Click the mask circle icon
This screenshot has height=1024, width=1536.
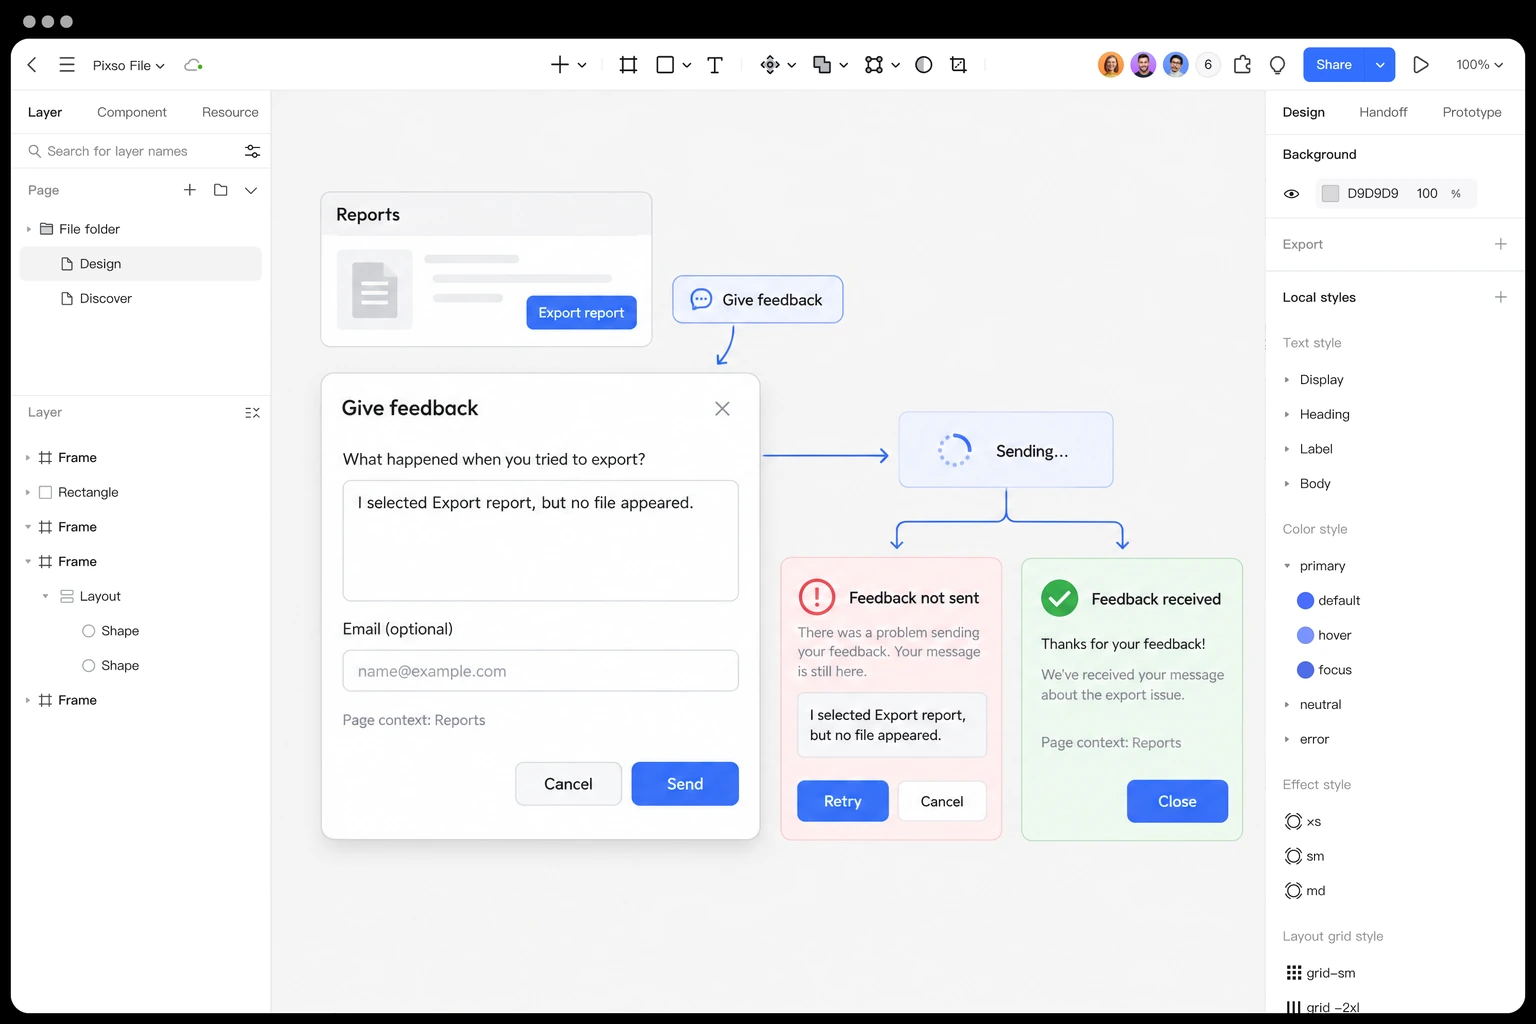coord(924,65)
